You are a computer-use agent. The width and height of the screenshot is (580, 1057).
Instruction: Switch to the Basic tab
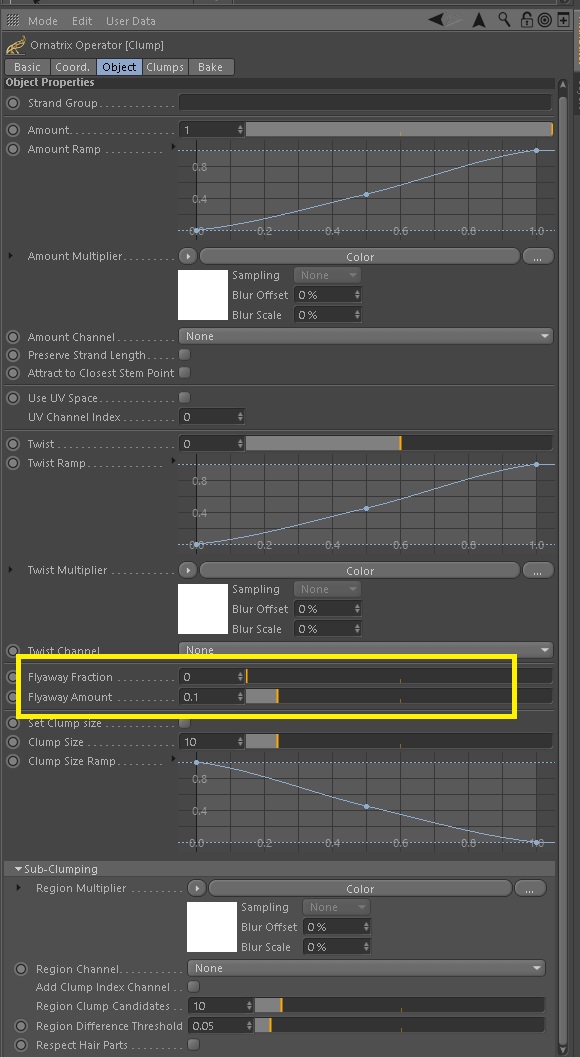pos(27,67)
